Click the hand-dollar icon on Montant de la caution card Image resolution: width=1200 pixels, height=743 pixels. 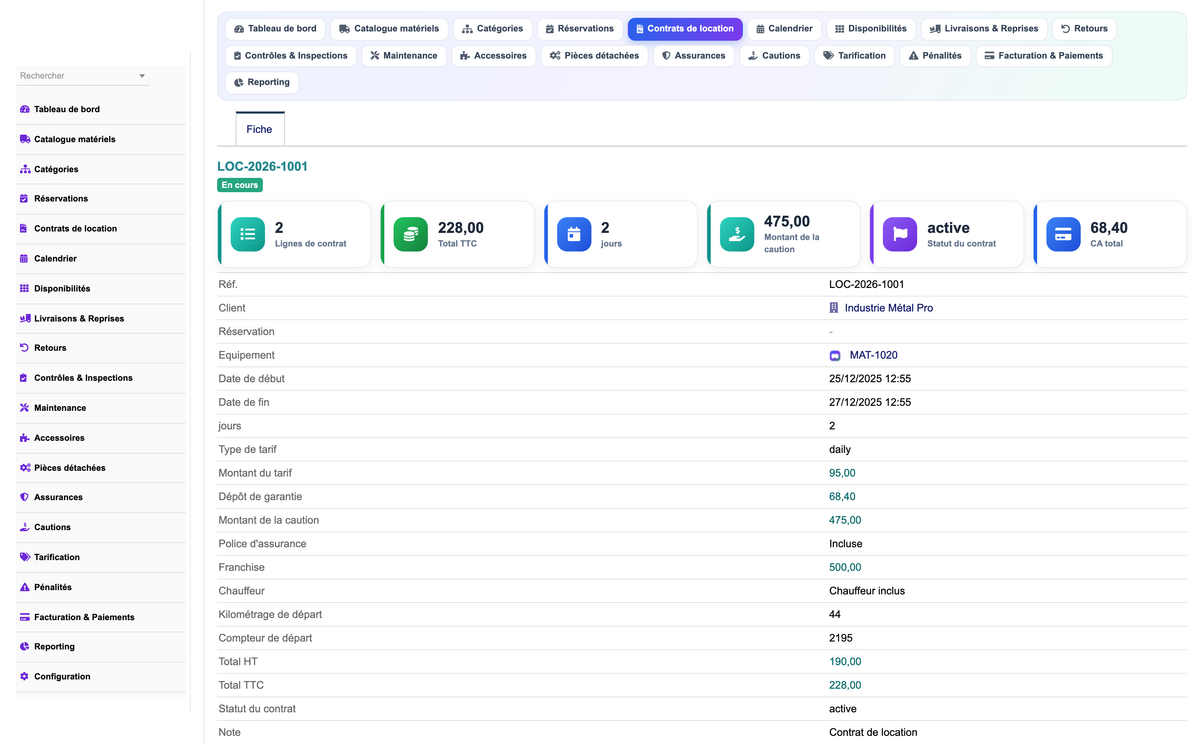click(x=737, y=235)
